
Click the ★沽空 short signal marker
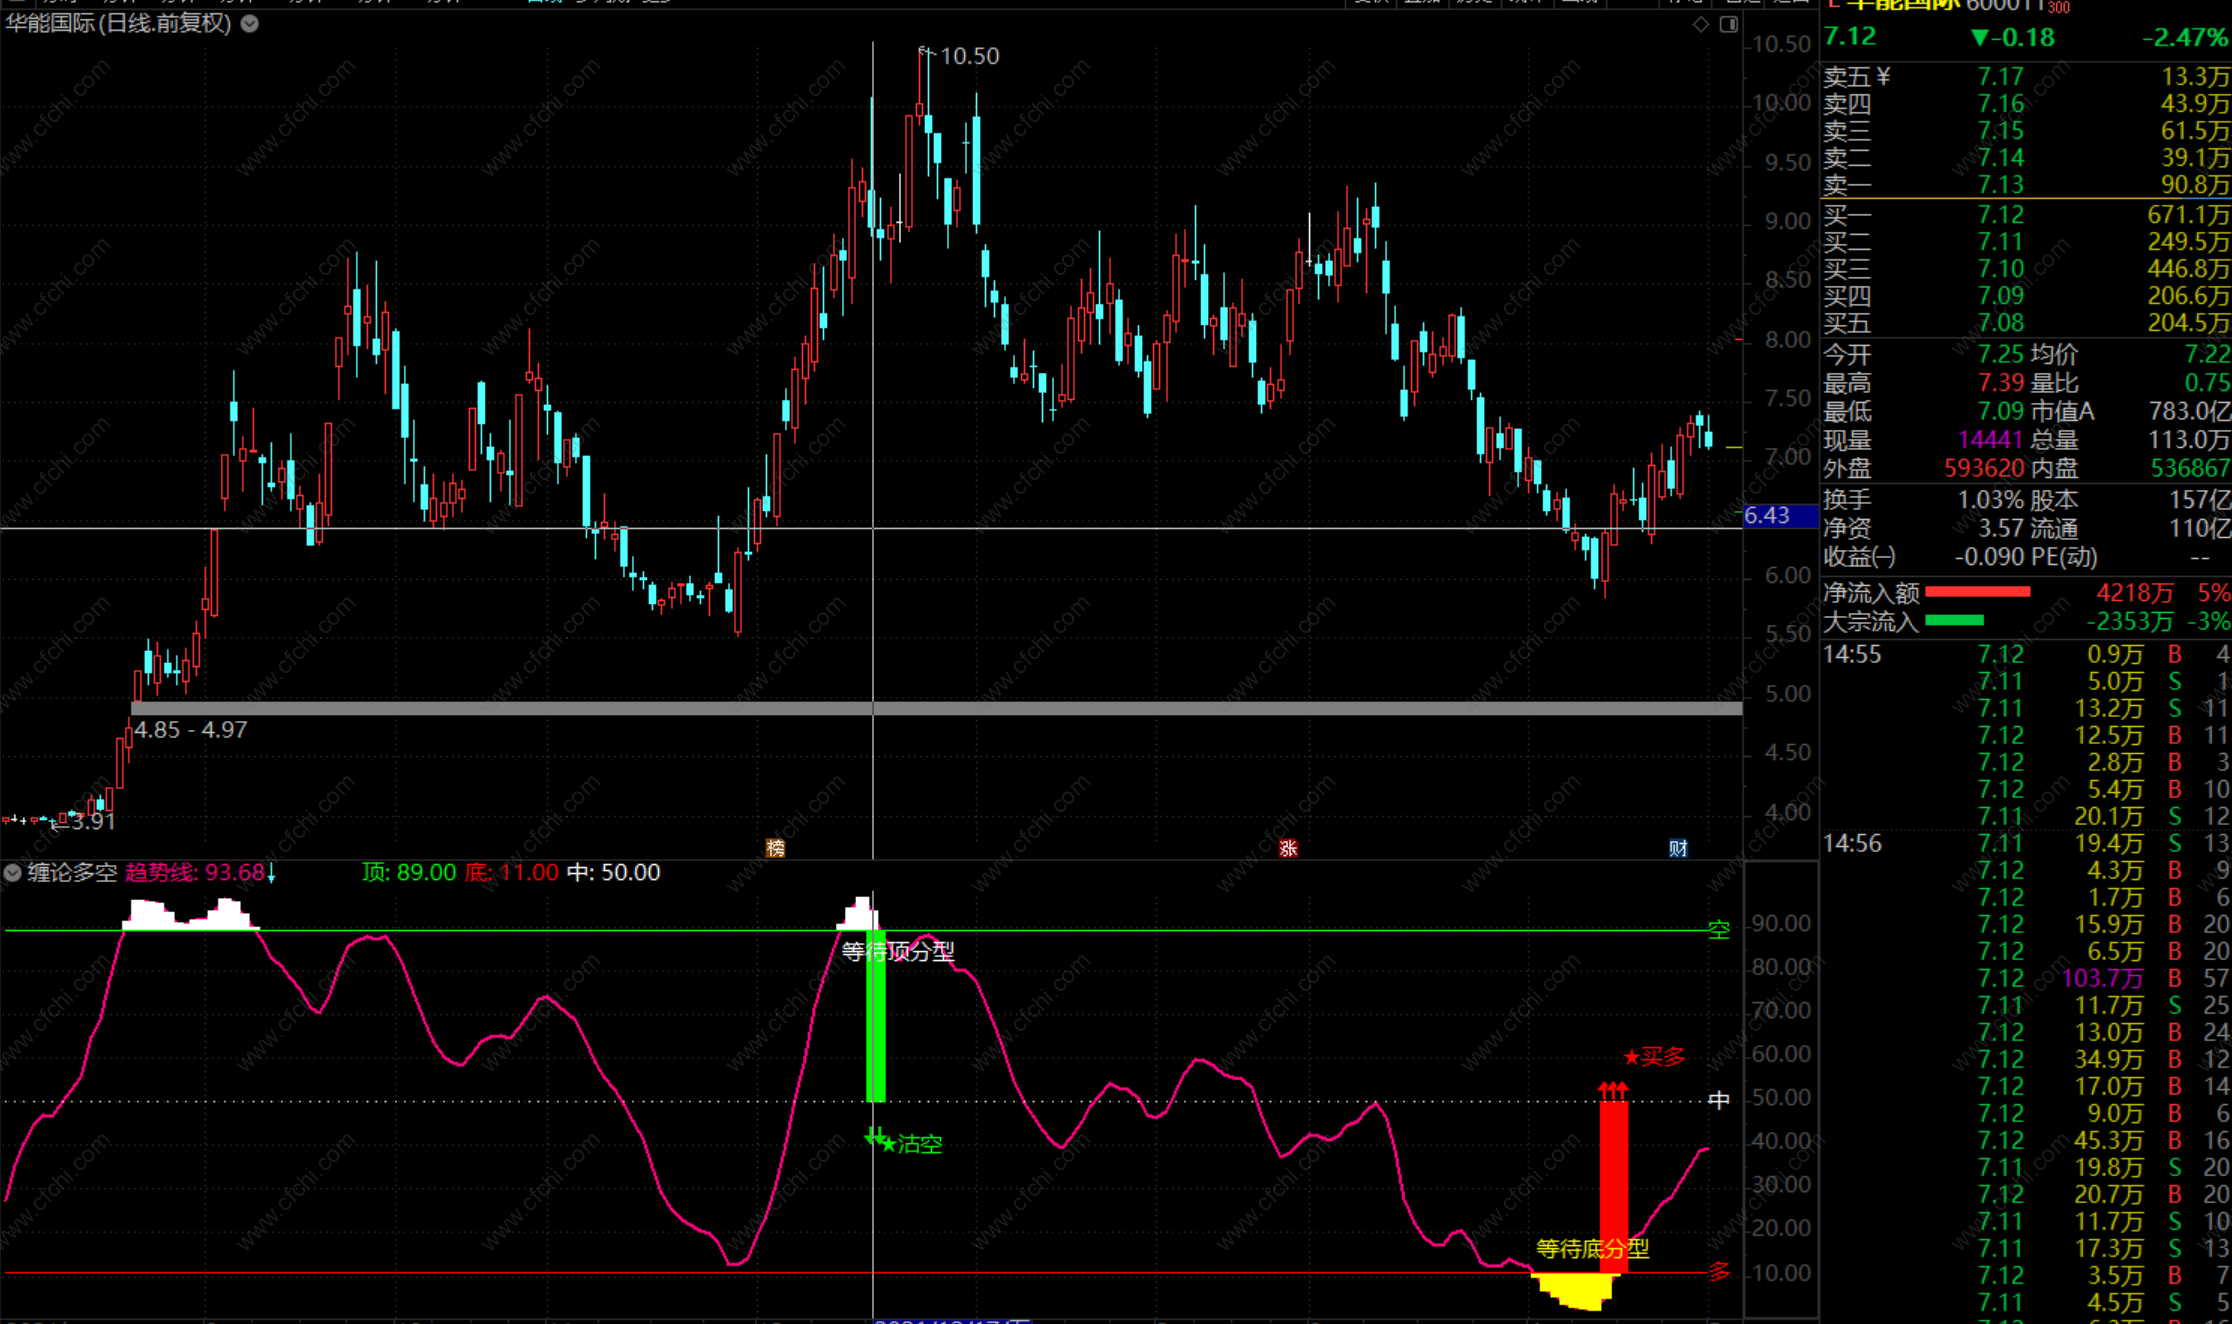click(x=911, y=1143)
